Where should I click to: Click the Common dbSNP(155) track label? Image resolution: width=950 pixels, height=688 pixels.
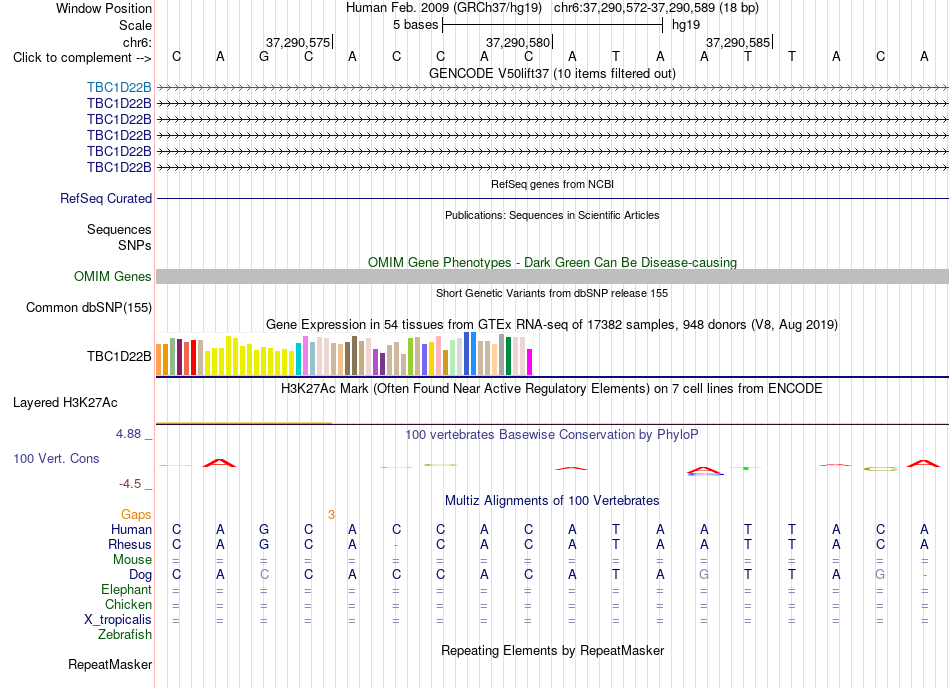(89, 308)
